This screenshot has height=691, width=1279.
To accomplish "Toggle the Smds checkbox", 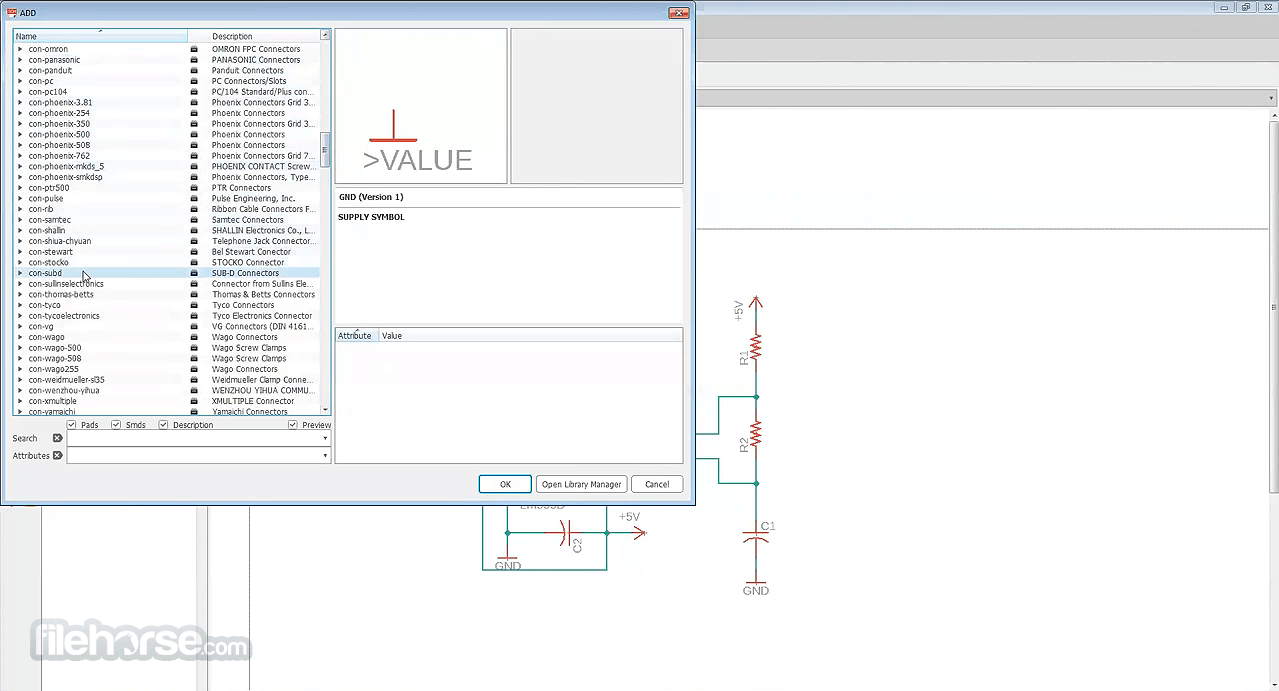I will [116, 425].
